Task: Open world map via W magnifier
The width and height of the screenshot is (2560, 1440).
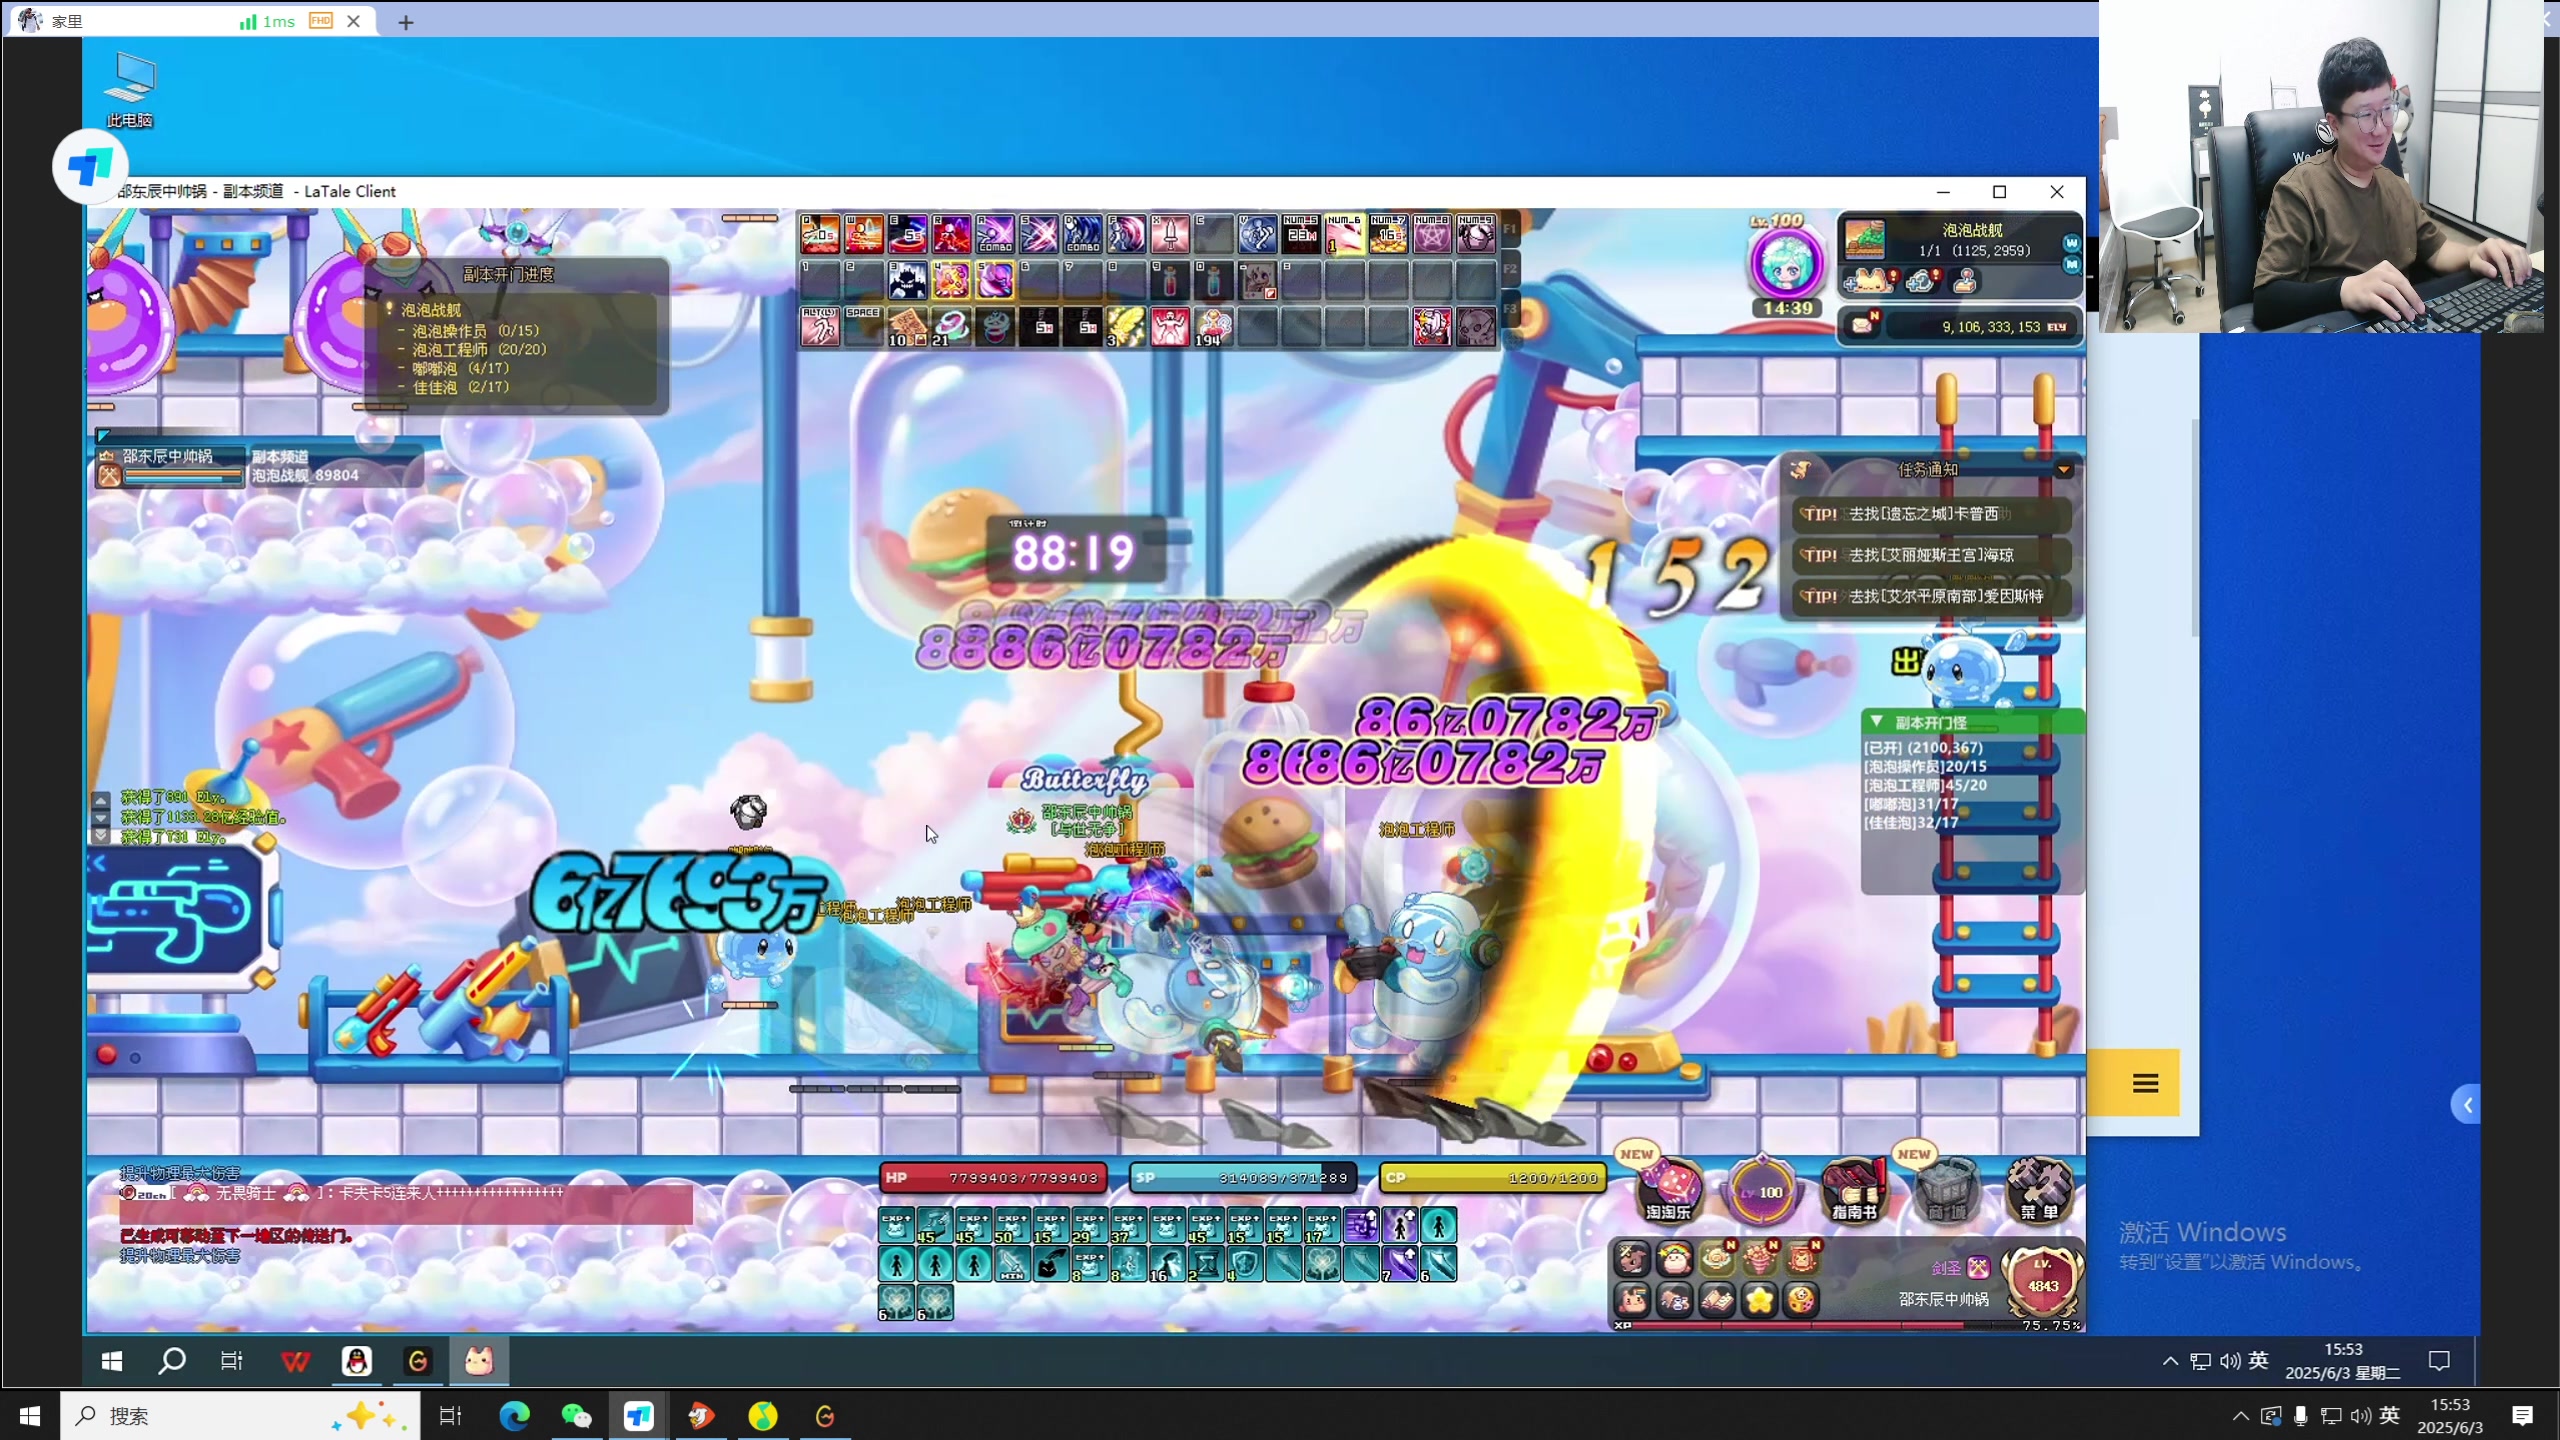Action: [2071, 244]
